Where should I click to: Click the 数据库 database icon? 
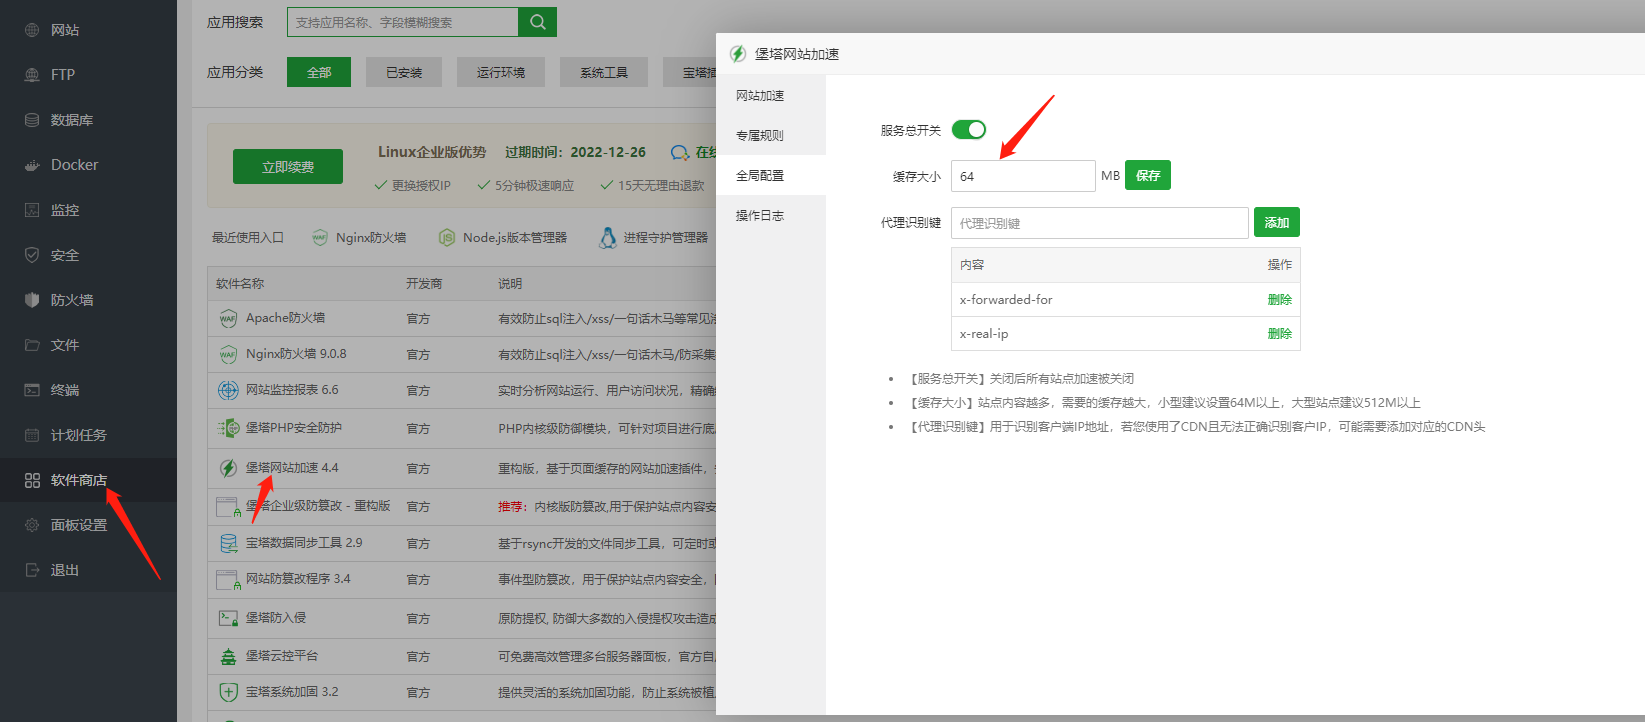tap(32, 120)
